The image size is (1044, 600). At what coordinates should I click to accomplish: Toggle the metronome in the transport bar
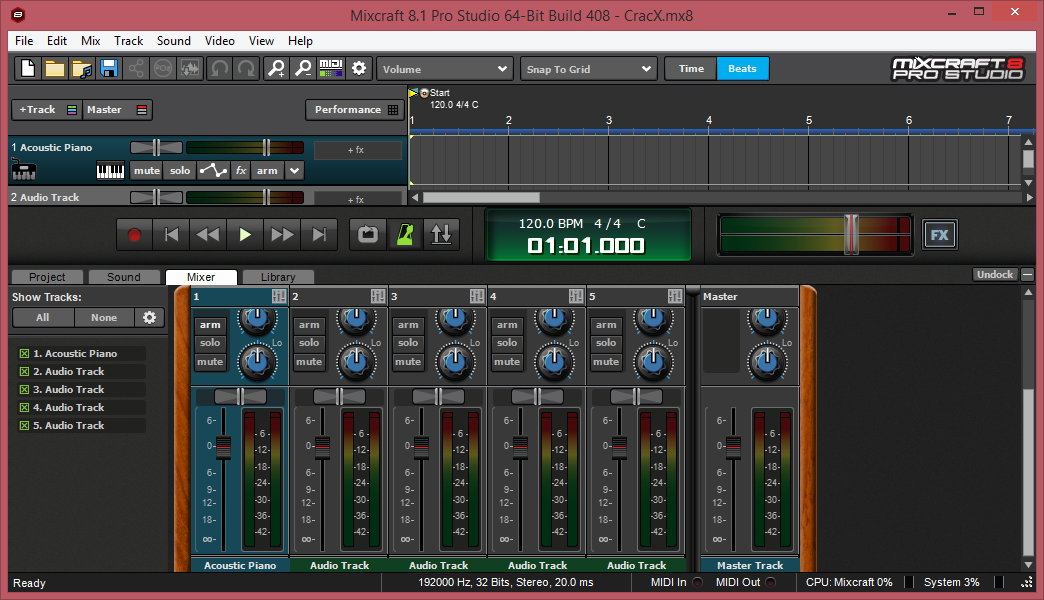click(x=405, y=234)
